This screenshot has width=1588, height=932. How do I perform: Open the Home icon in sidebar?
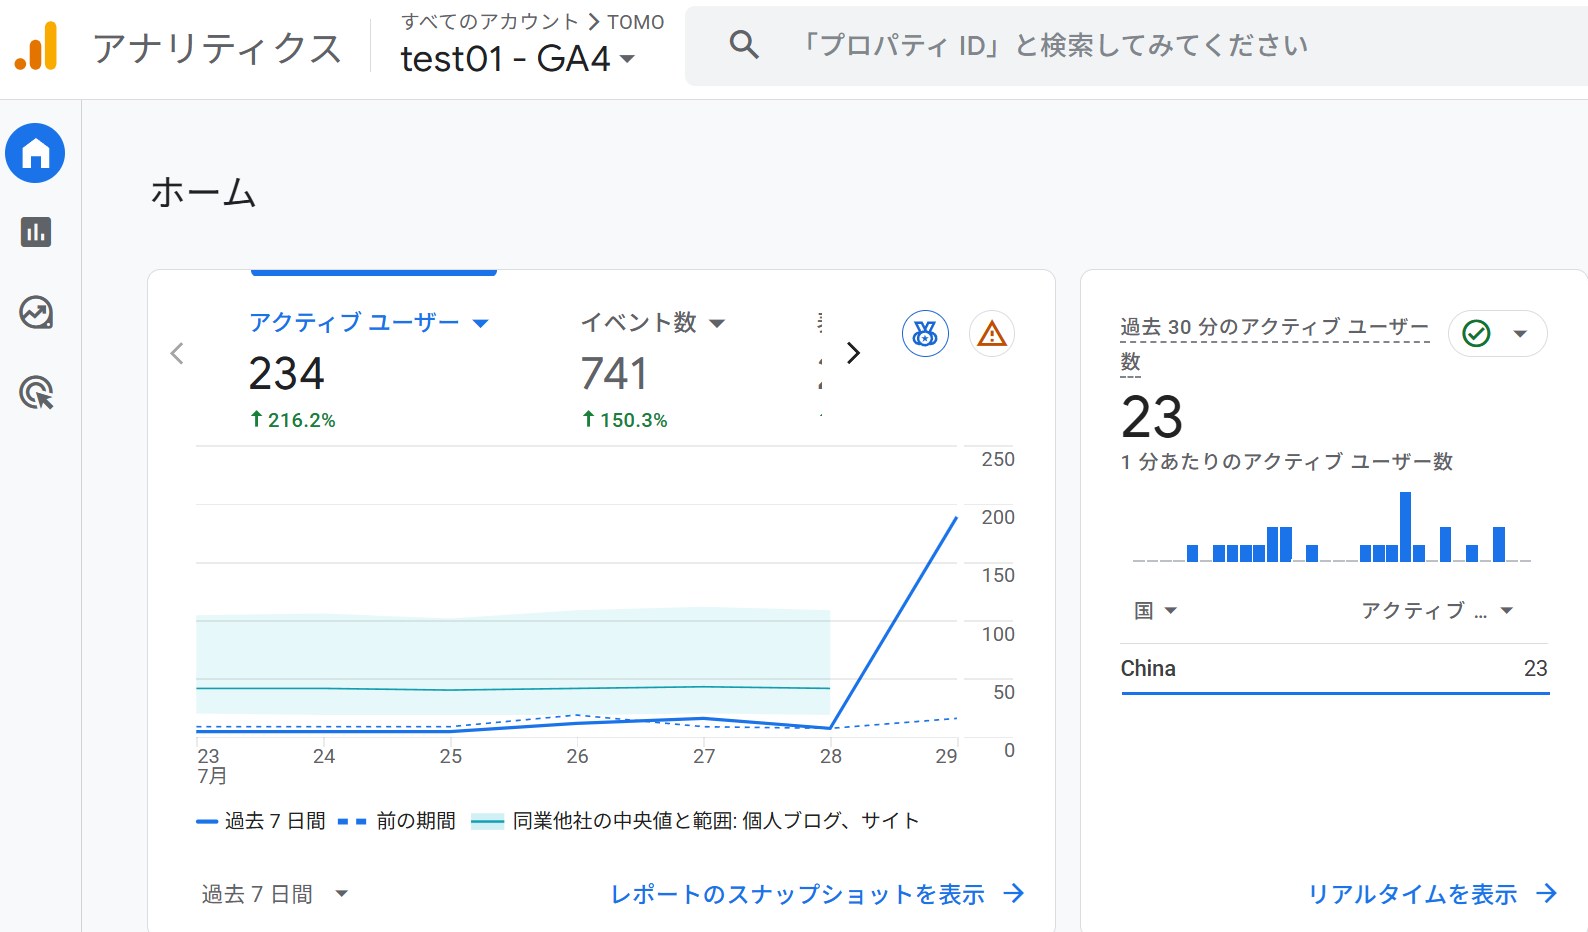tap(36, 153)
